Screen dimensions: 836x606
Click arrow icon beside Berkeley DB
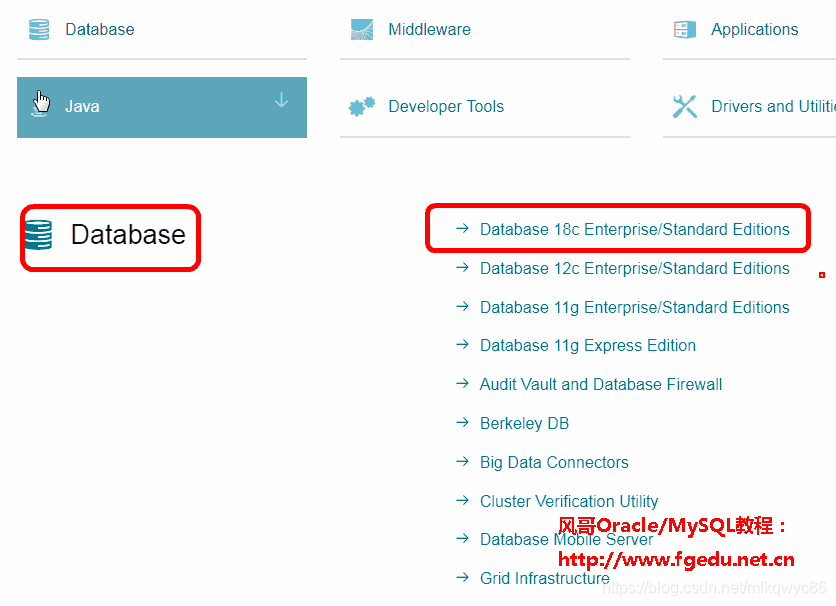click(462, 422)
